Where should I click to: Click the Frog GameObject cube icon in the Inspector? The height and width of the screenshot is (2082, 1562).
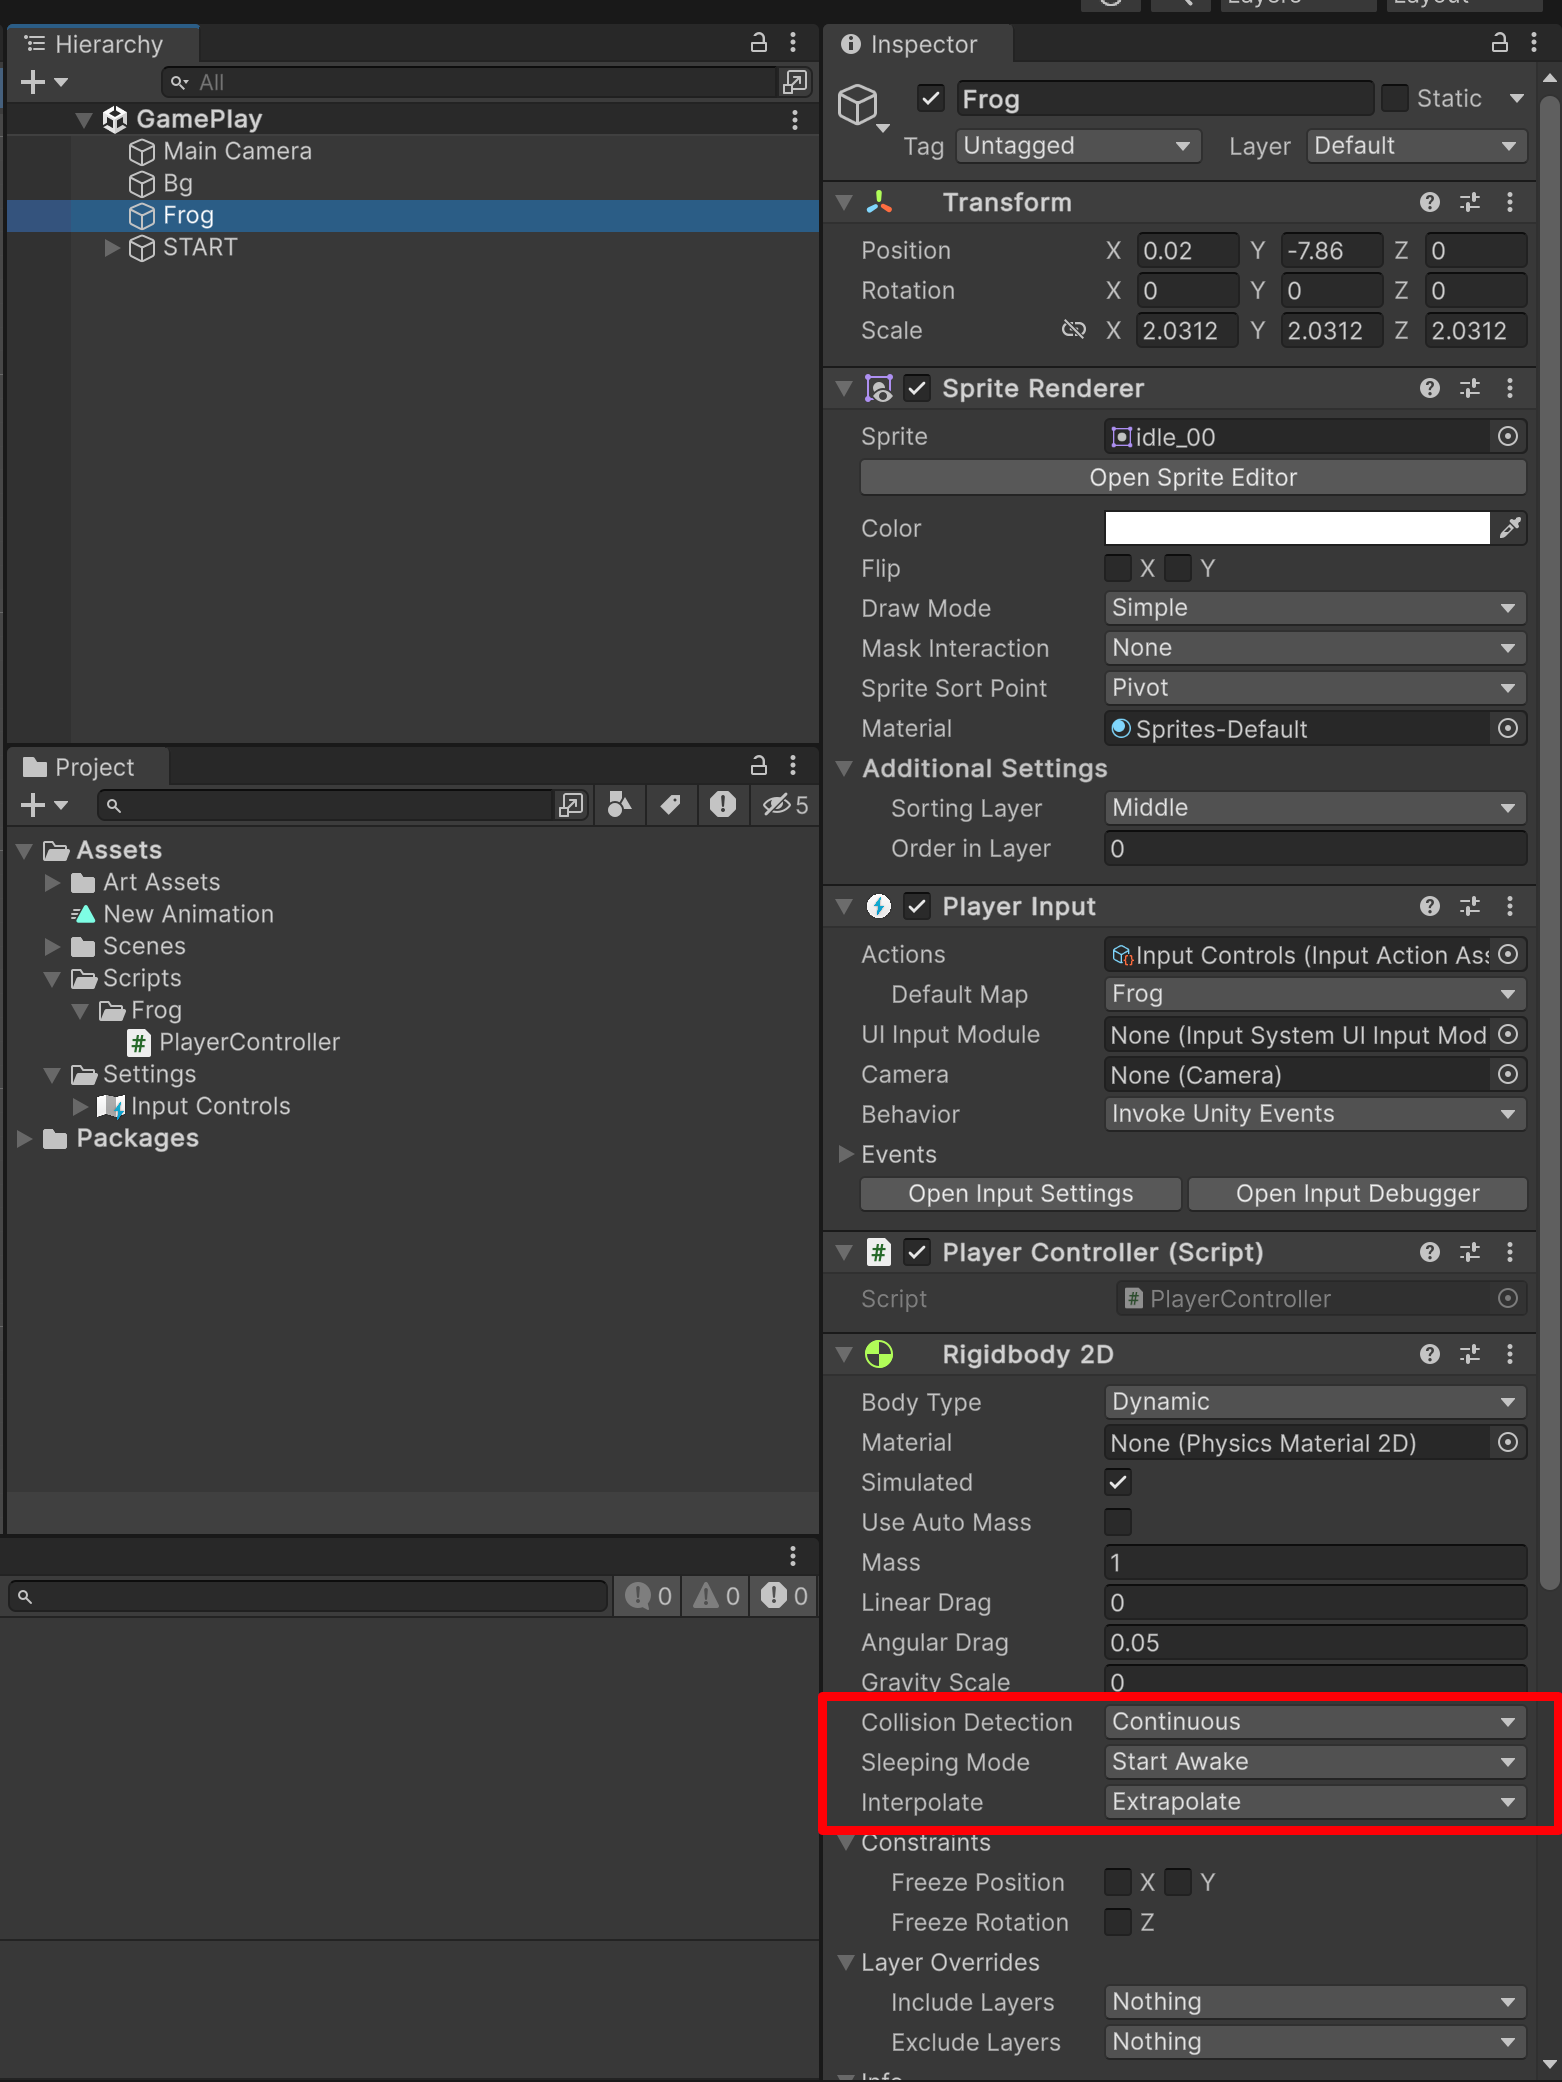(x=858, y=104)
